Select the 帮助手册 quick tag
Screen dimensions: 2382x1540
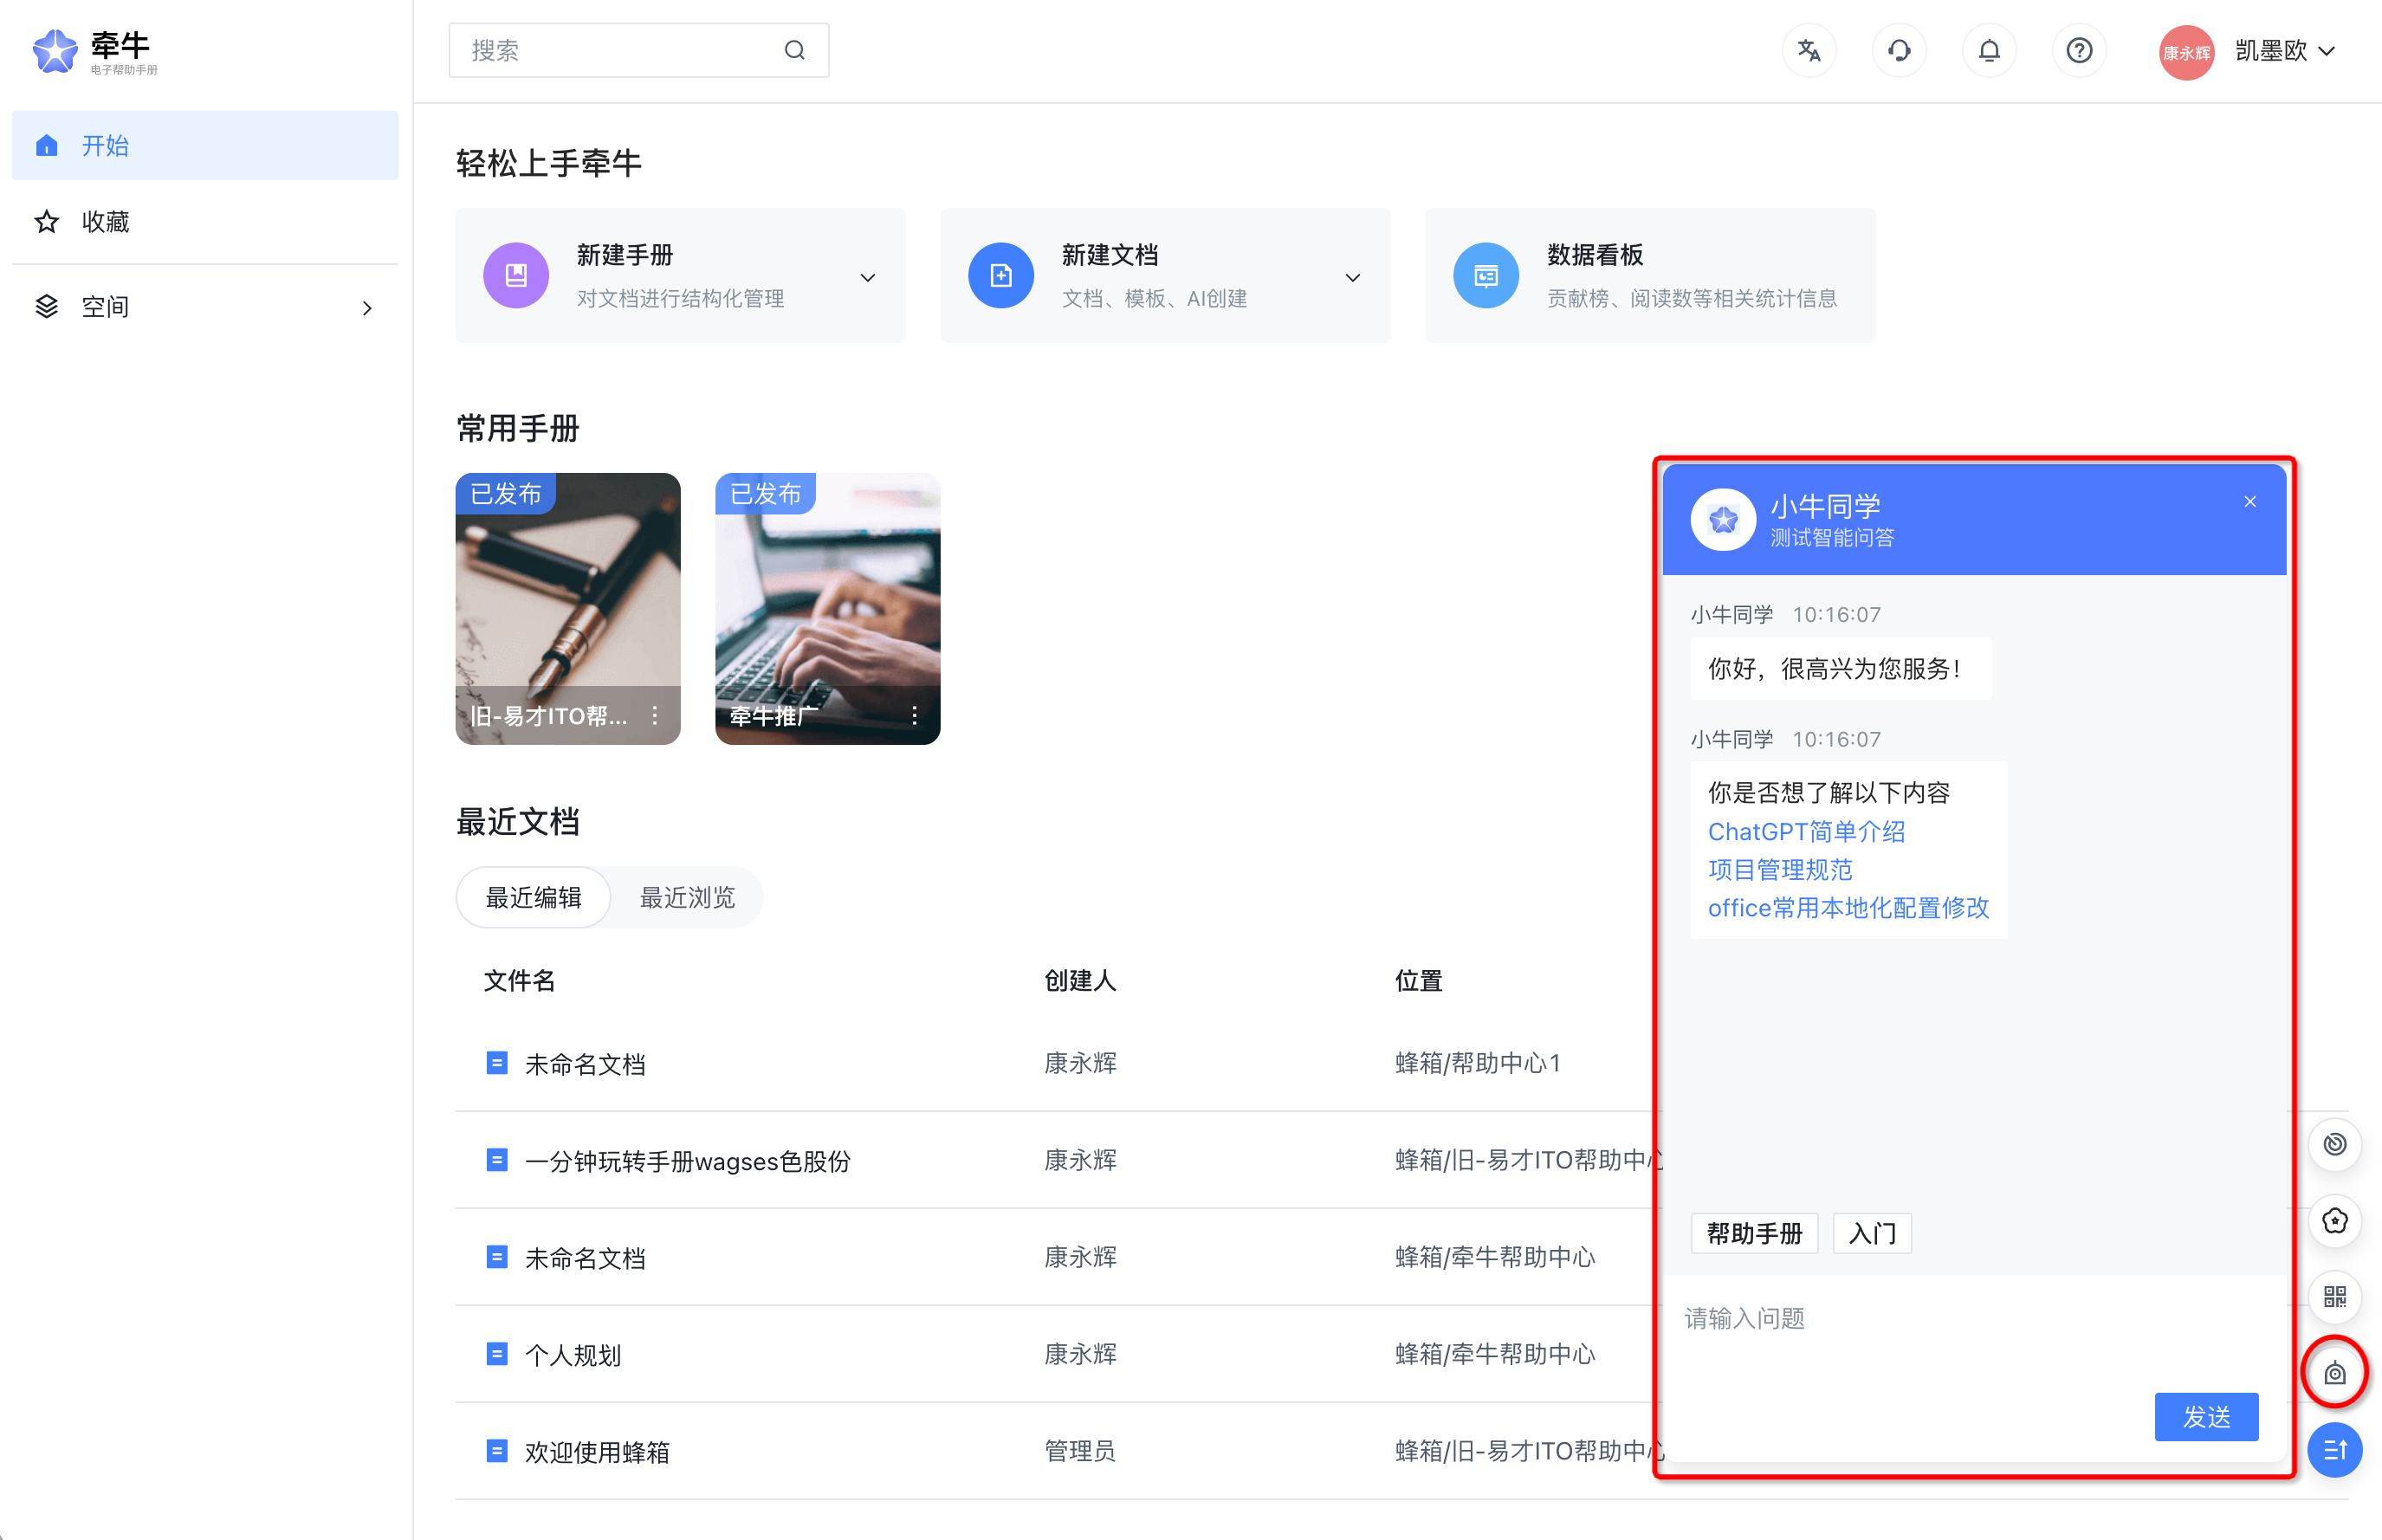pos(1753,1233)
